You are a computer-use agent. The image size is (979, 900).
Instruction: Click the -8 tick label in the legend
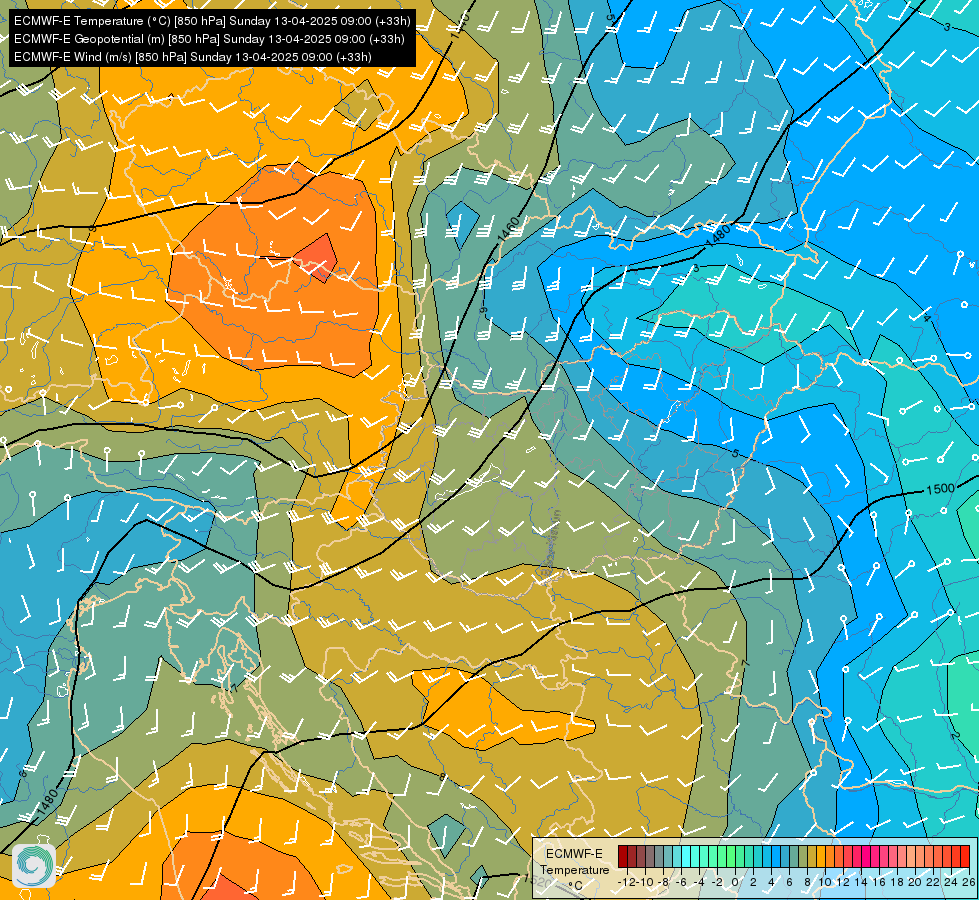pyautogui.click(x=663, y=882)
